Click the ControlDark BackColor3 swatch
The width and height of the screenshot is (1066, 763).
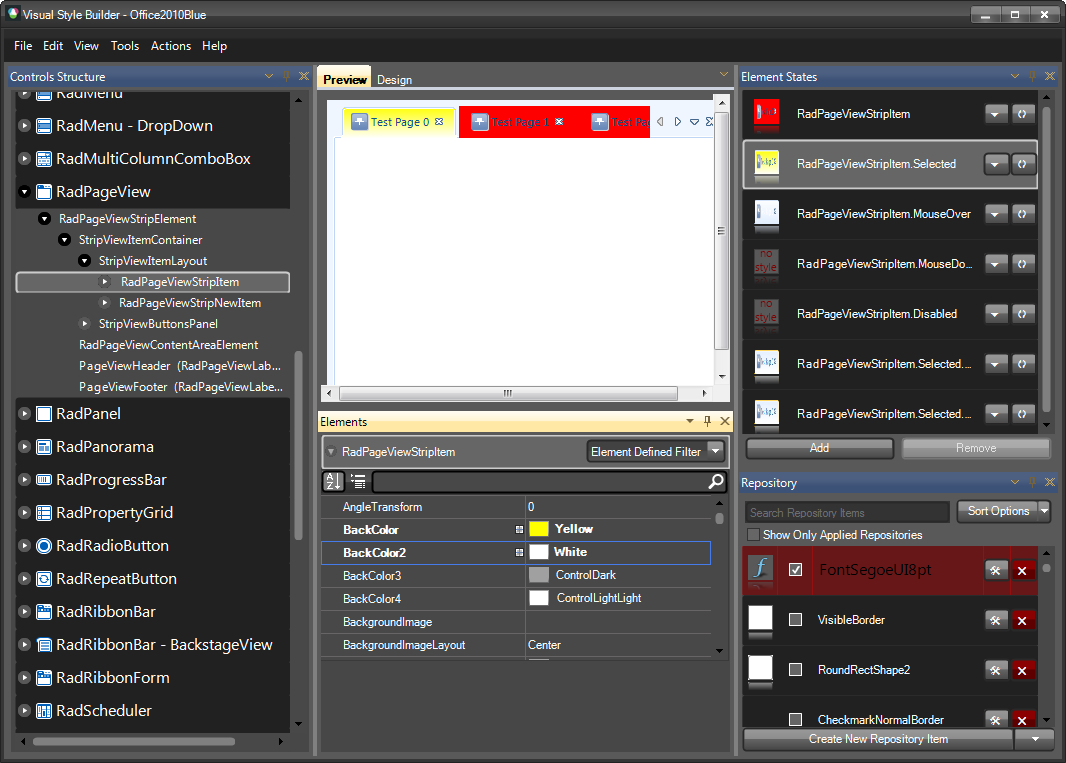538,575
